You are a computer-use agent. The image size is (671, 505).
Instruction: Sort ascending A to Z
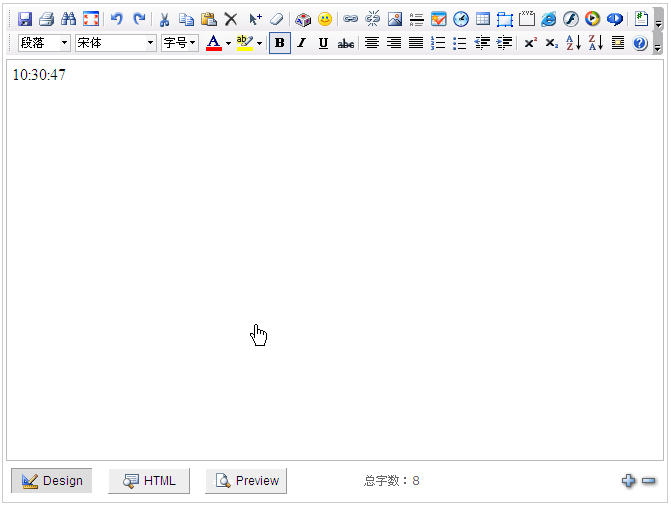coord(573,43)
